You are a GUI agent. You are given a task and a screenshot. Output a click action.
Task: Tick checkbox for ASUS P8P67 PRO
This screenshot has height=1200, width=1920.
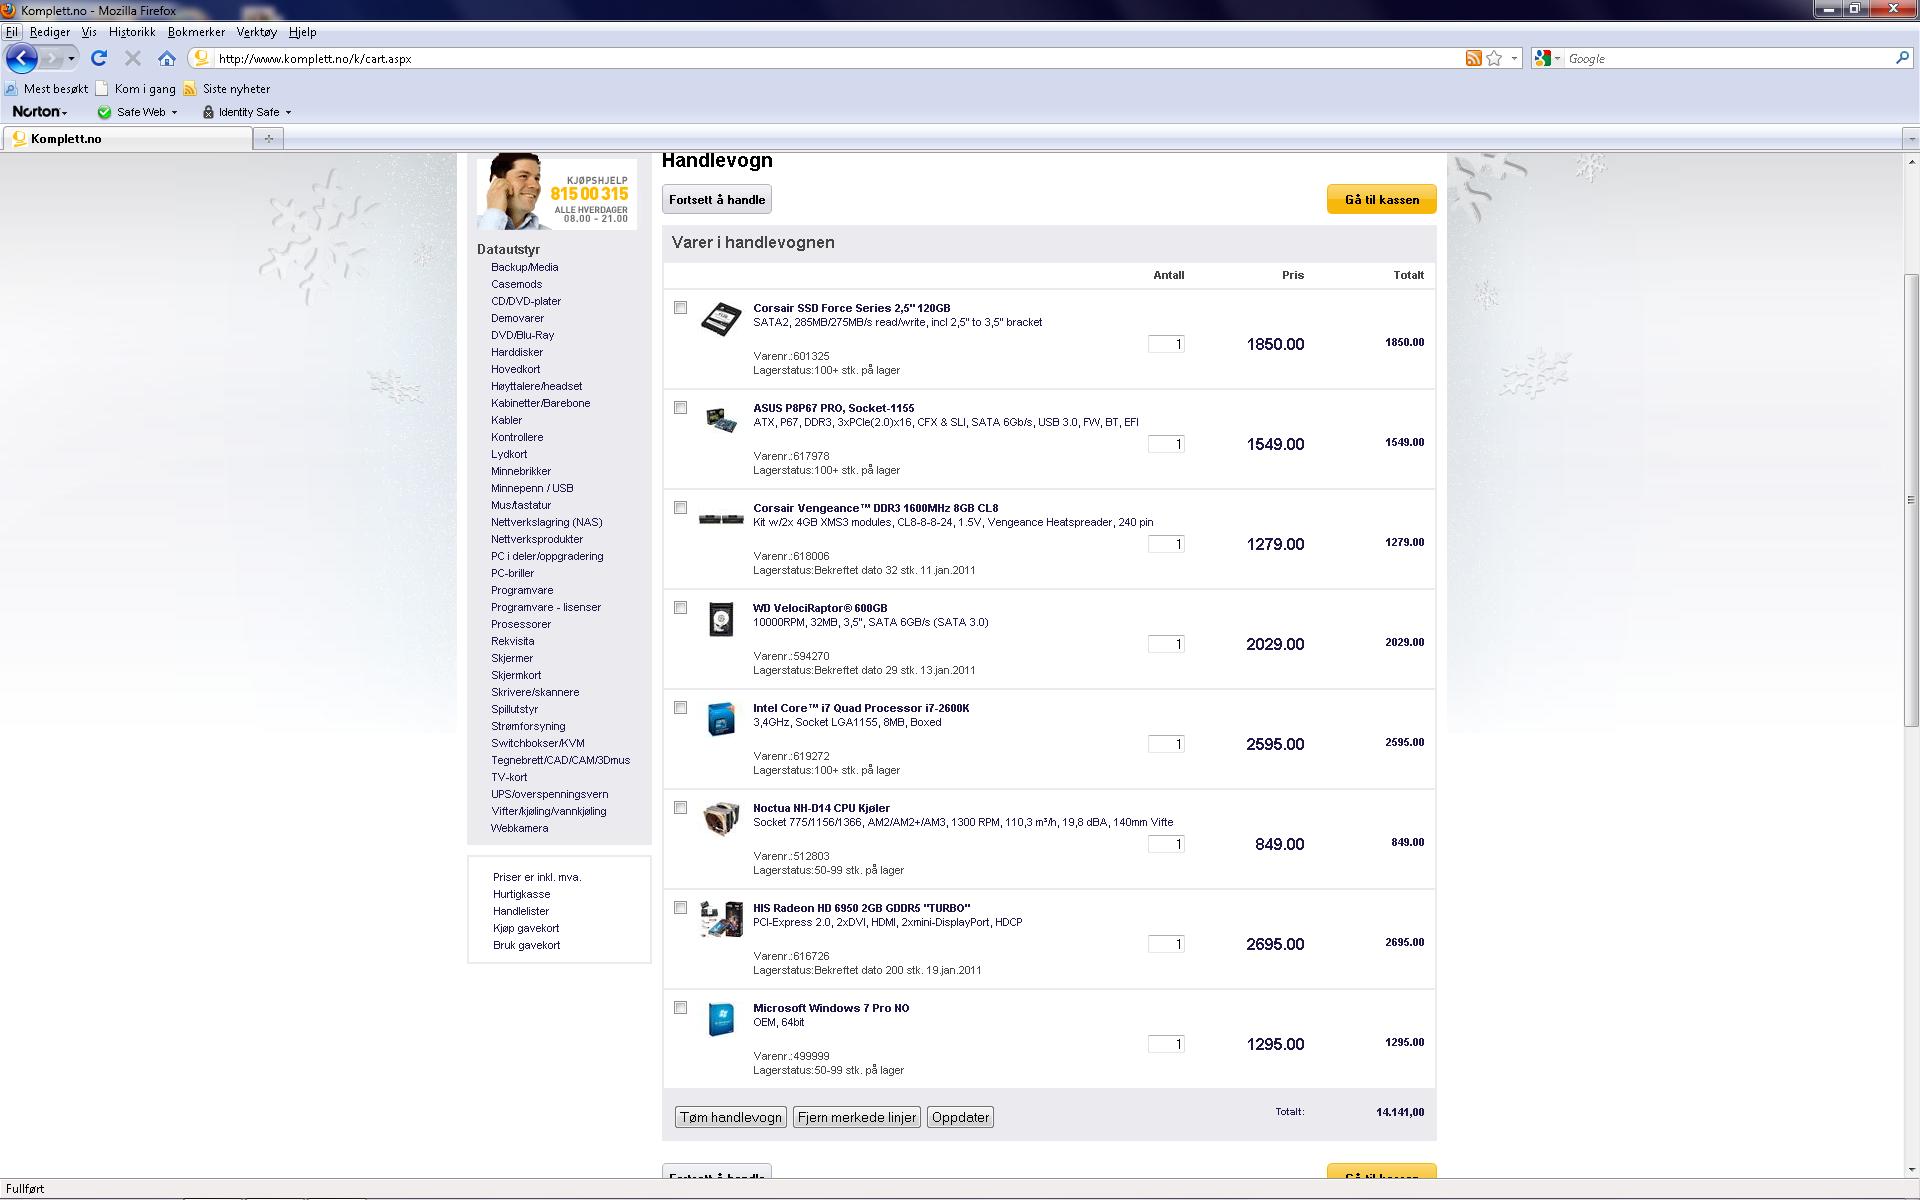(681, 408)
